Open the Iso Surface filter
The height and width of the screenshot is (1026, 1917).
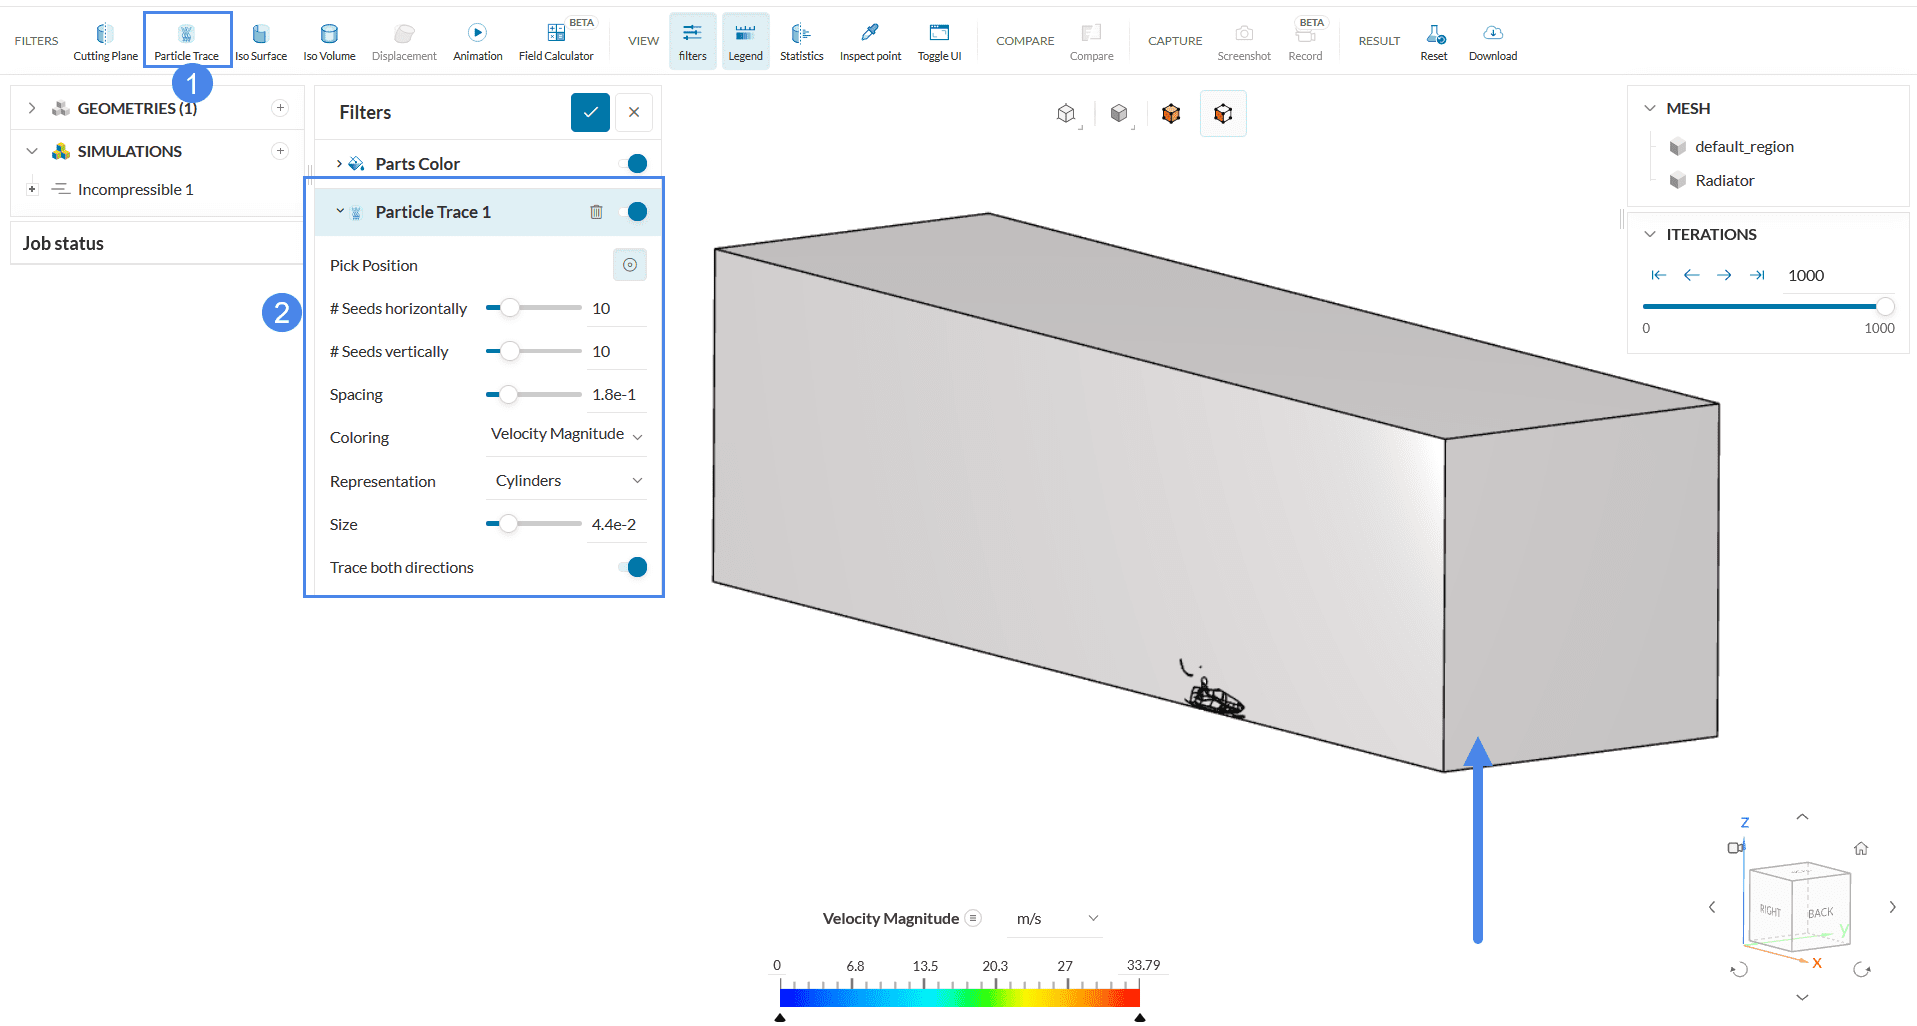pos(260,41)
